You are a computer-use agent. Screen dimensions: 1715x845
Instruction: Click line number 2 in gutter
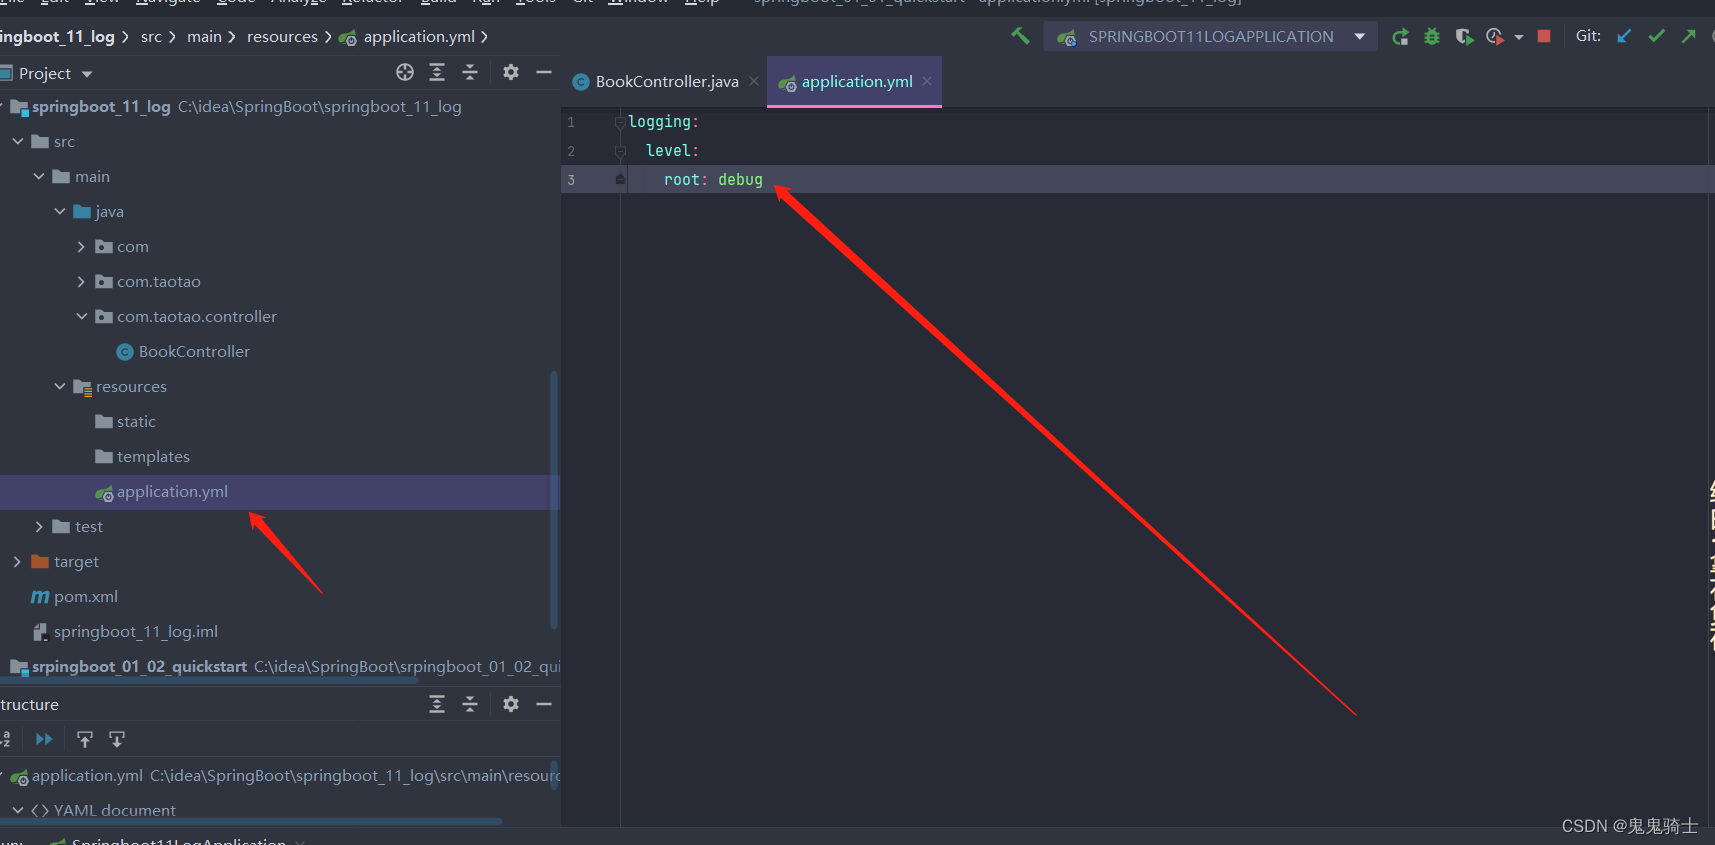tap(571, 151)
